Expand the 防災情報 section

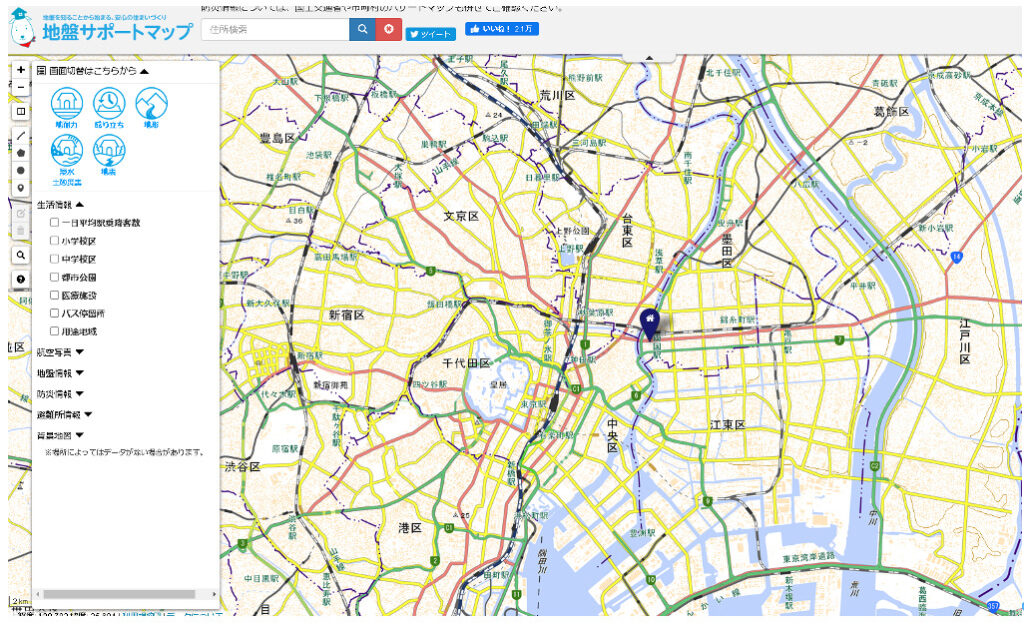click(x=60, y=394)
